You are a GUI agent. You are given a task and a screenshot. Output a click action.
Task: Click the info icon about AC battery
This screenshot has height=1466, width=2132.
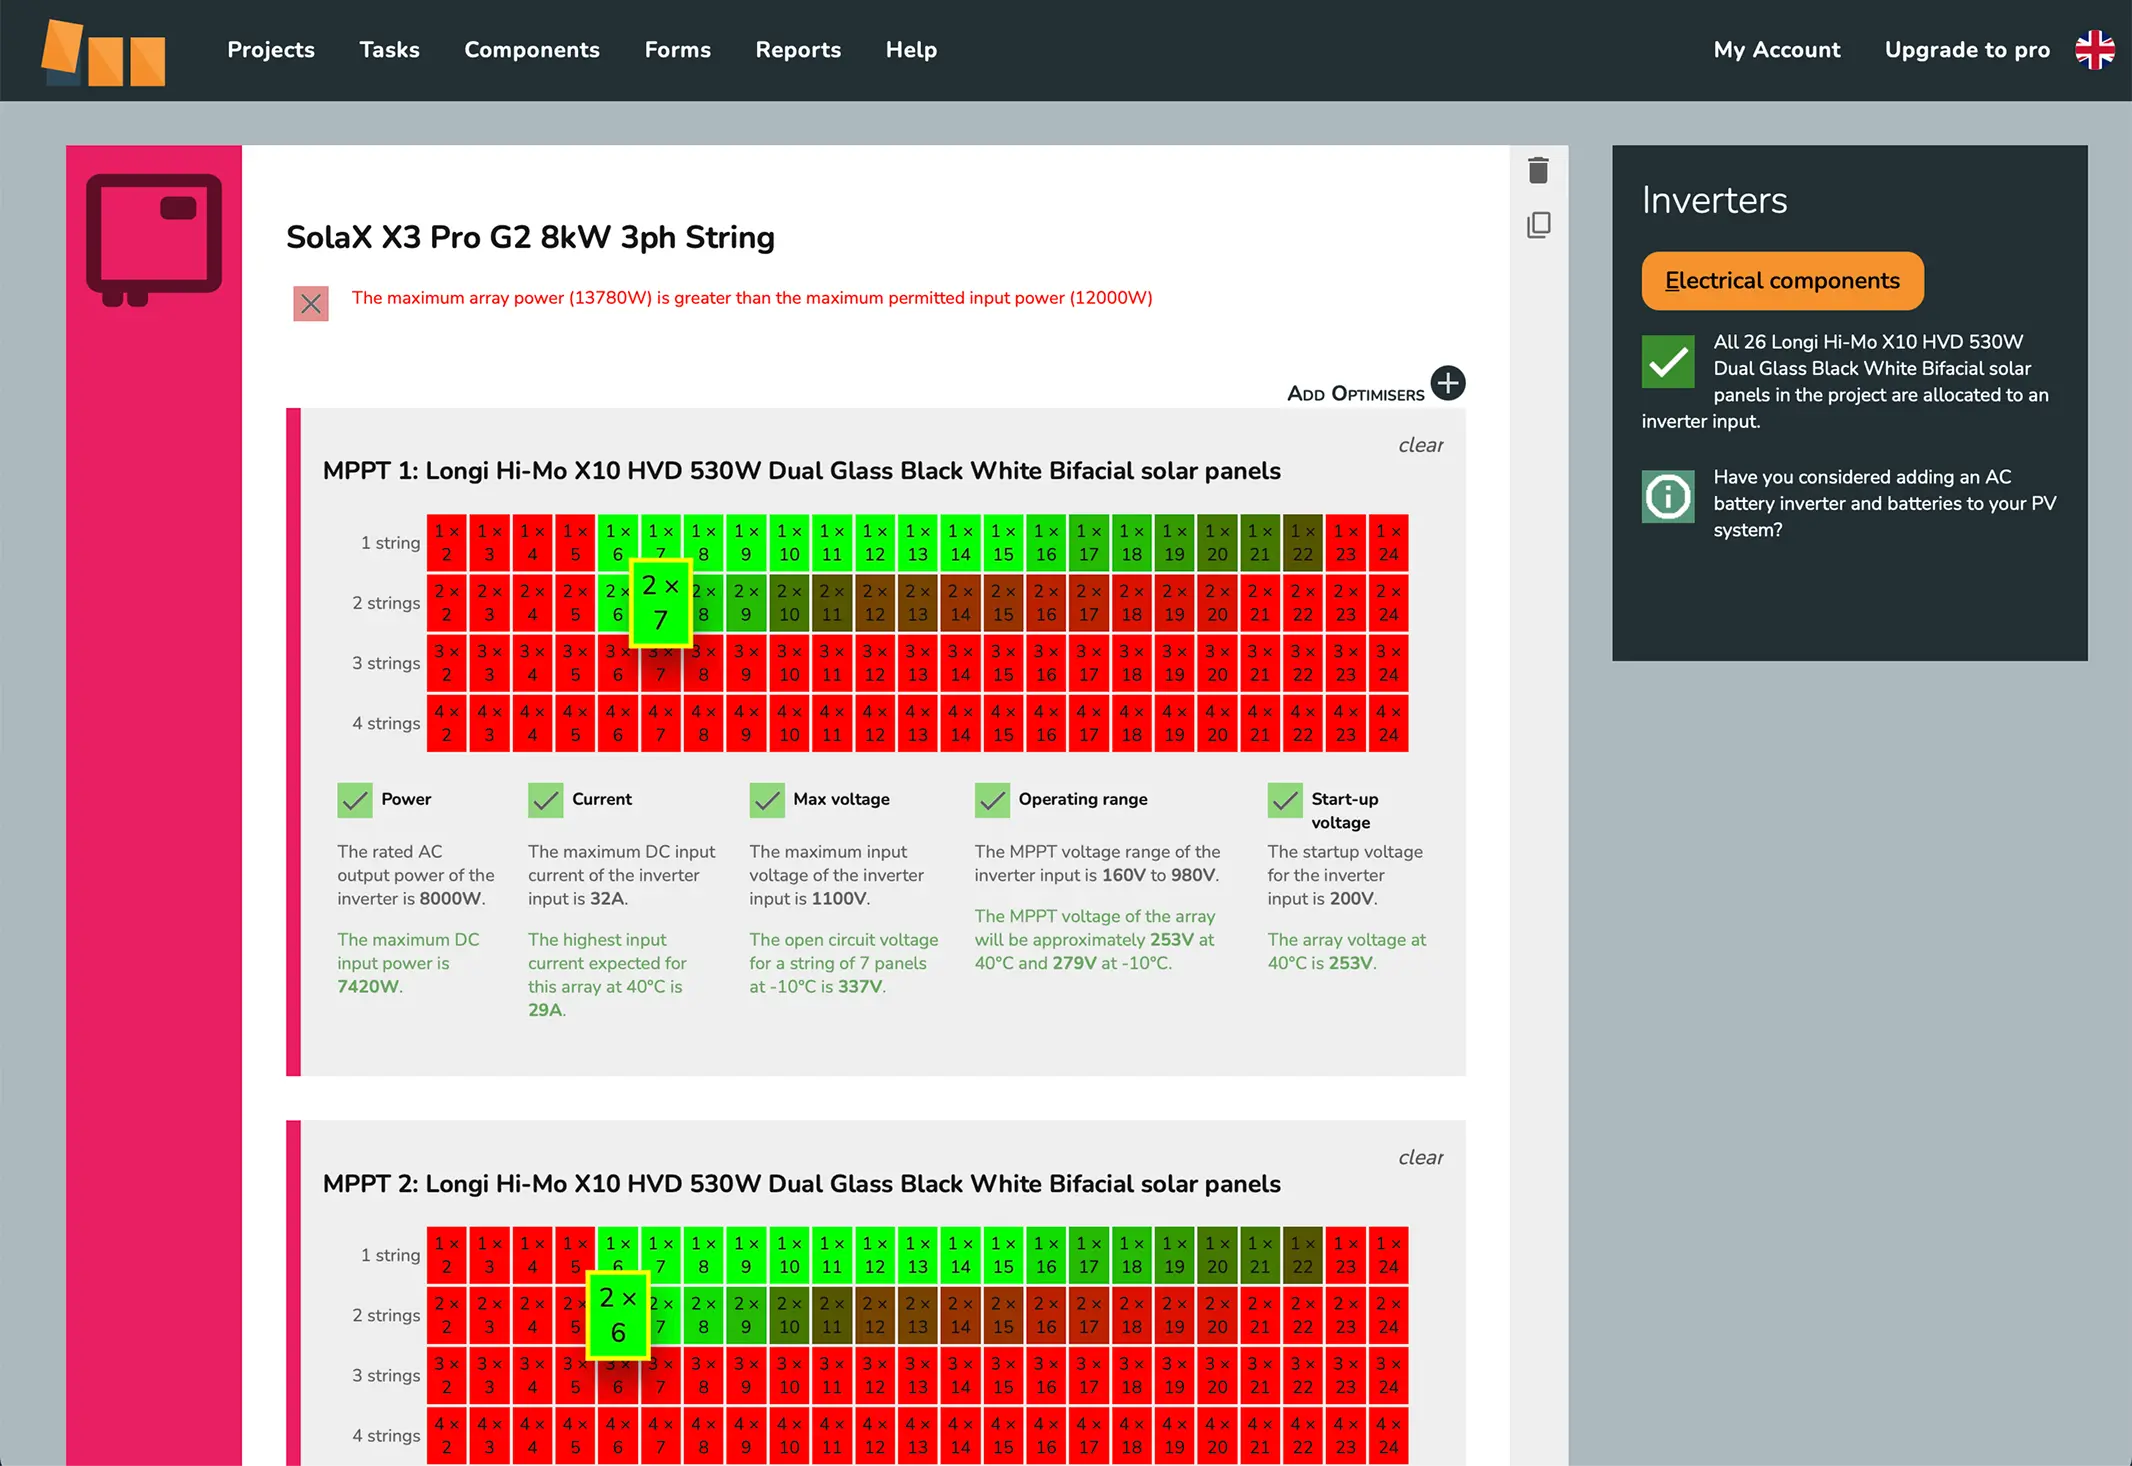(1668, 496)
